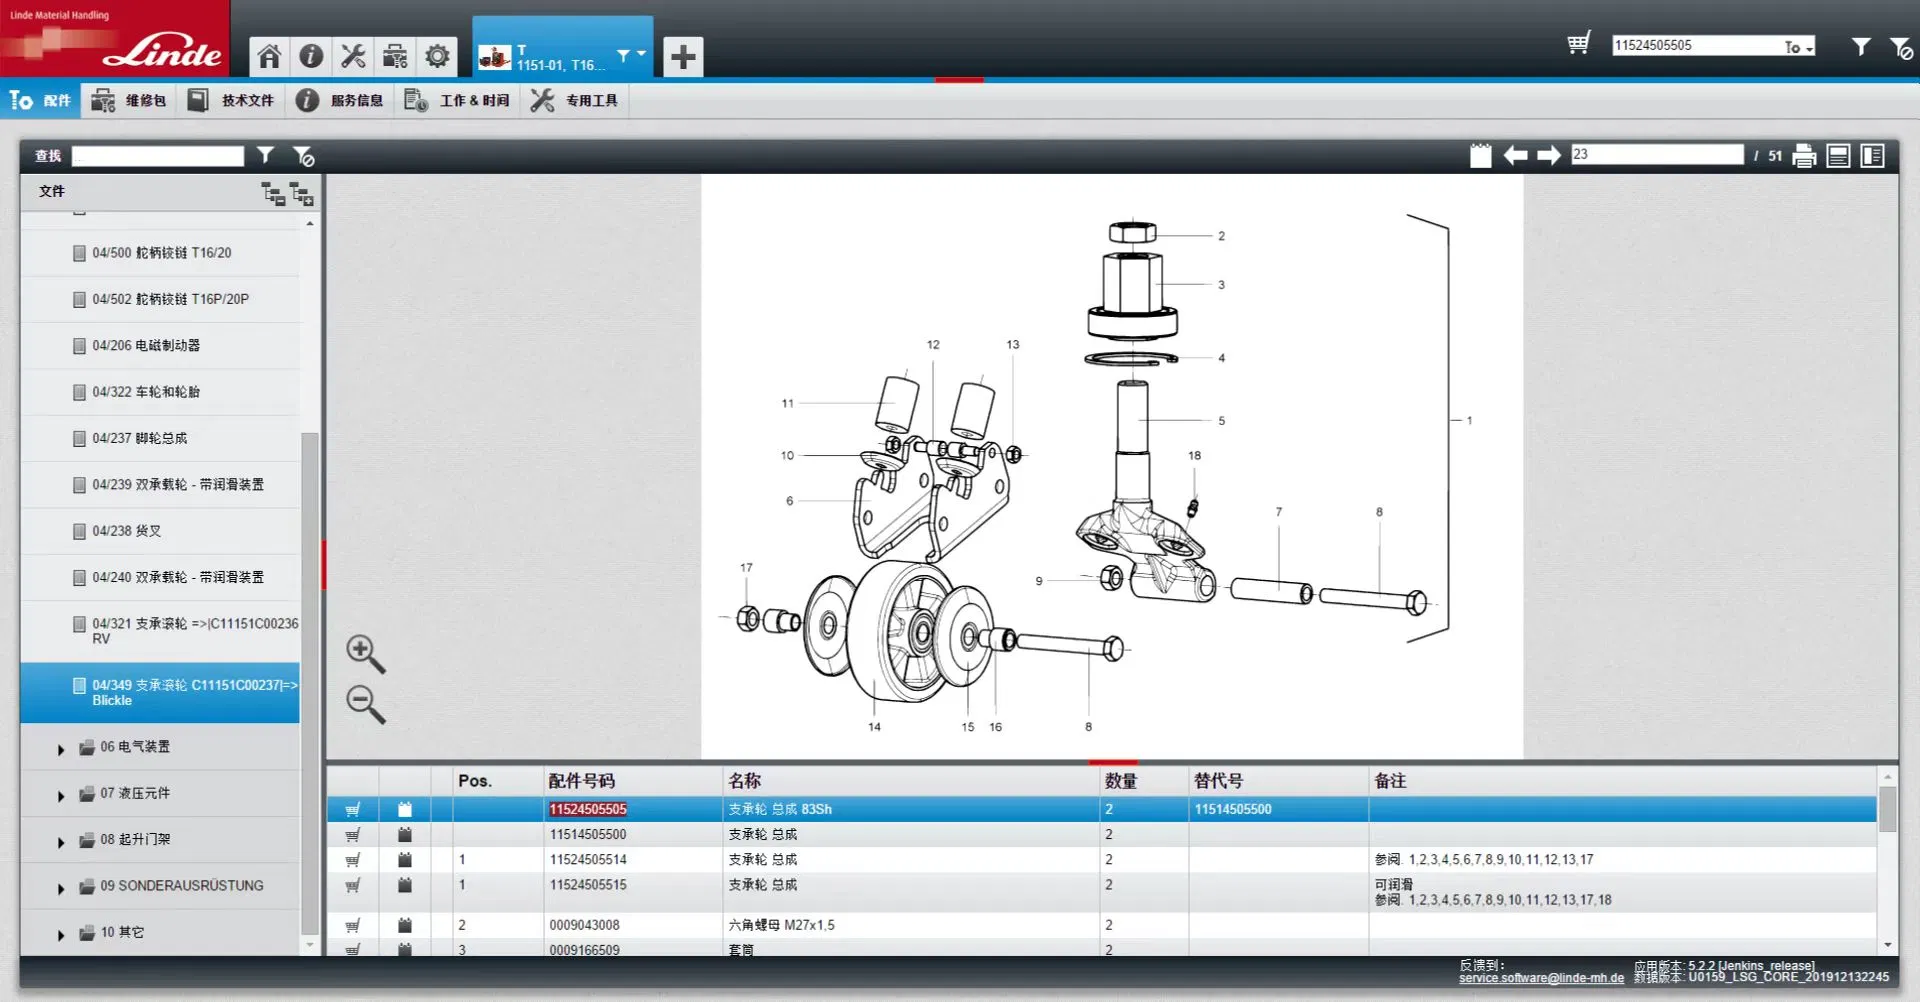The image size is (1920, 1002).
Task: Click the 替代号 value 11514505500
Action: point(1233,809)
